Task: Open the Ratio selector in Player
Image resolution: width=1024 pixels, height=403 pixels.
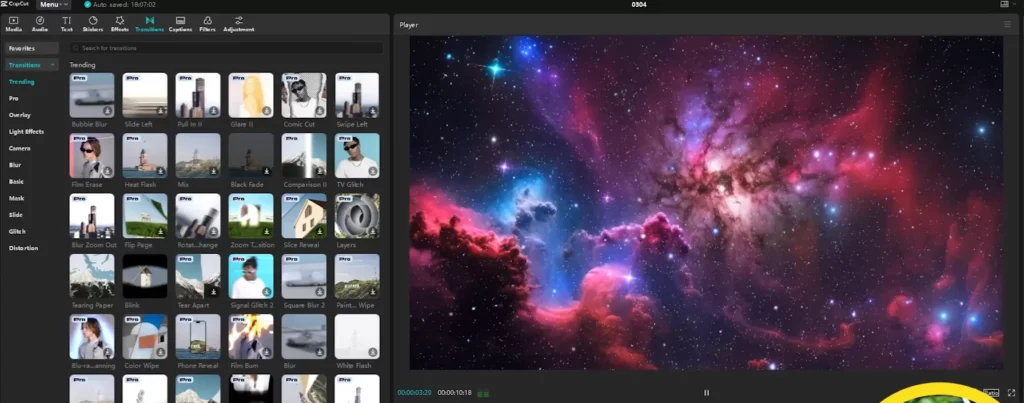Action: [x=990, y=392]
